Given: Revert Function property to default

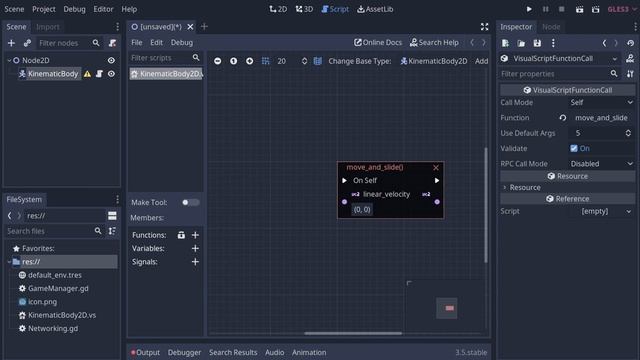Looking at the screenshot, I should [x=563, y=118].
